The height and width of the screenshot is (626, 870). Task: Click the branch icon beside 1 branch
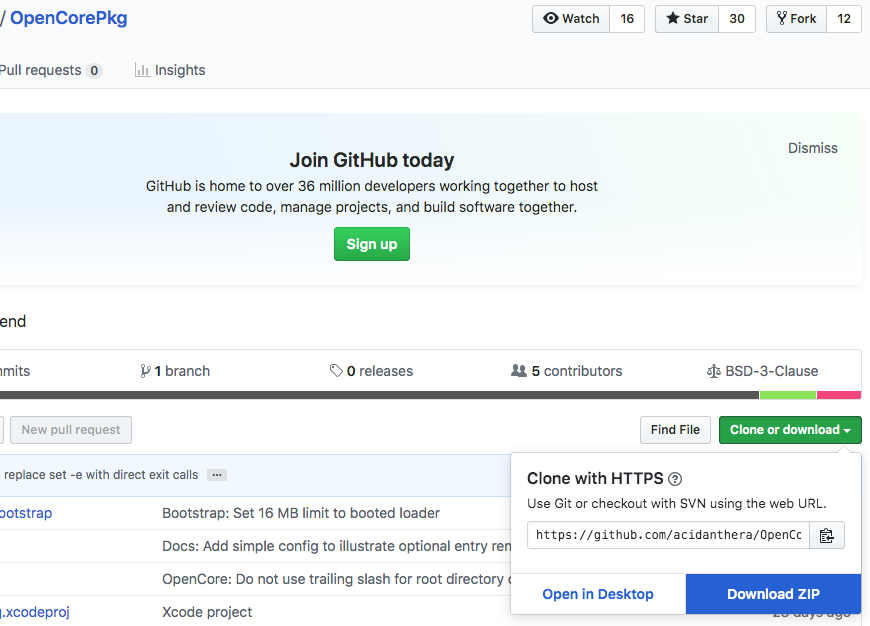(145, 371)
